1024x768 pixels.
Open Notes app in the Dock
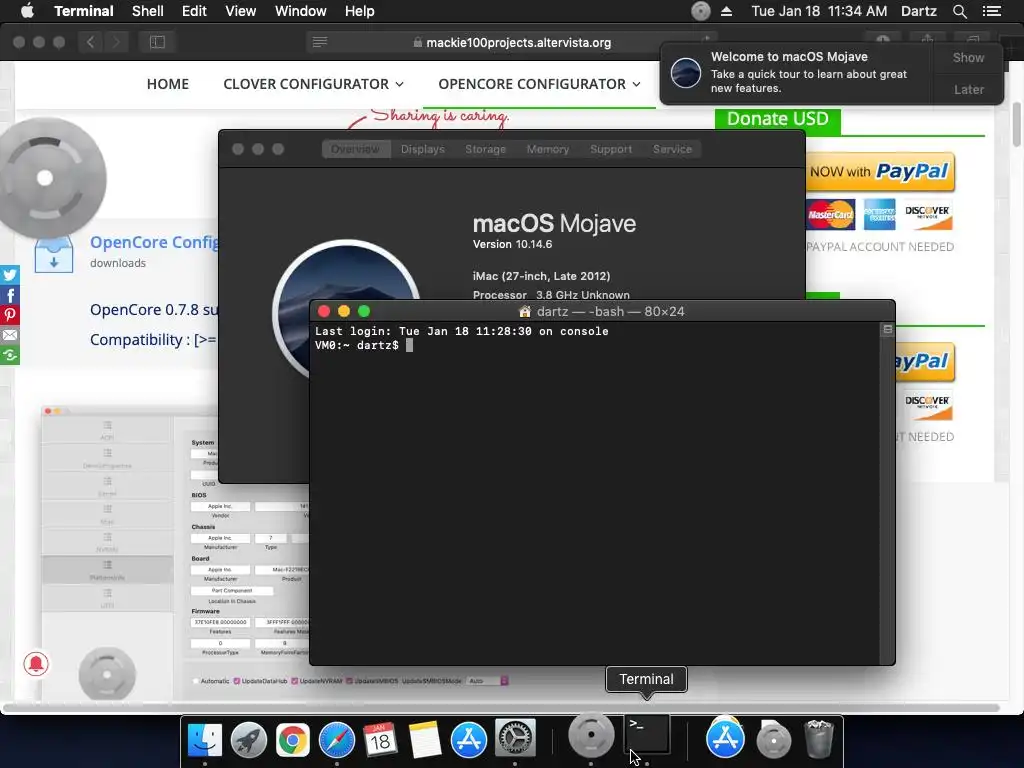[424, 740]
